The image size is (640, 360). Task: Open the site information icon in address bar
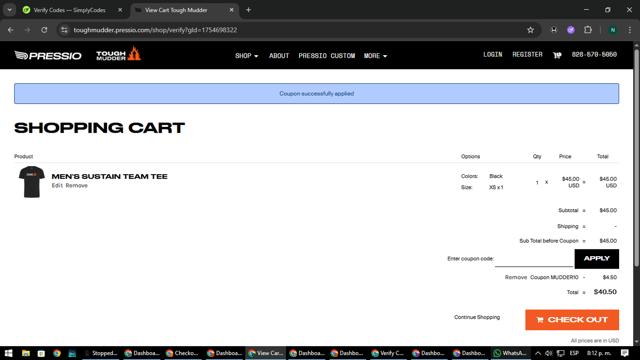click(64, 30)
